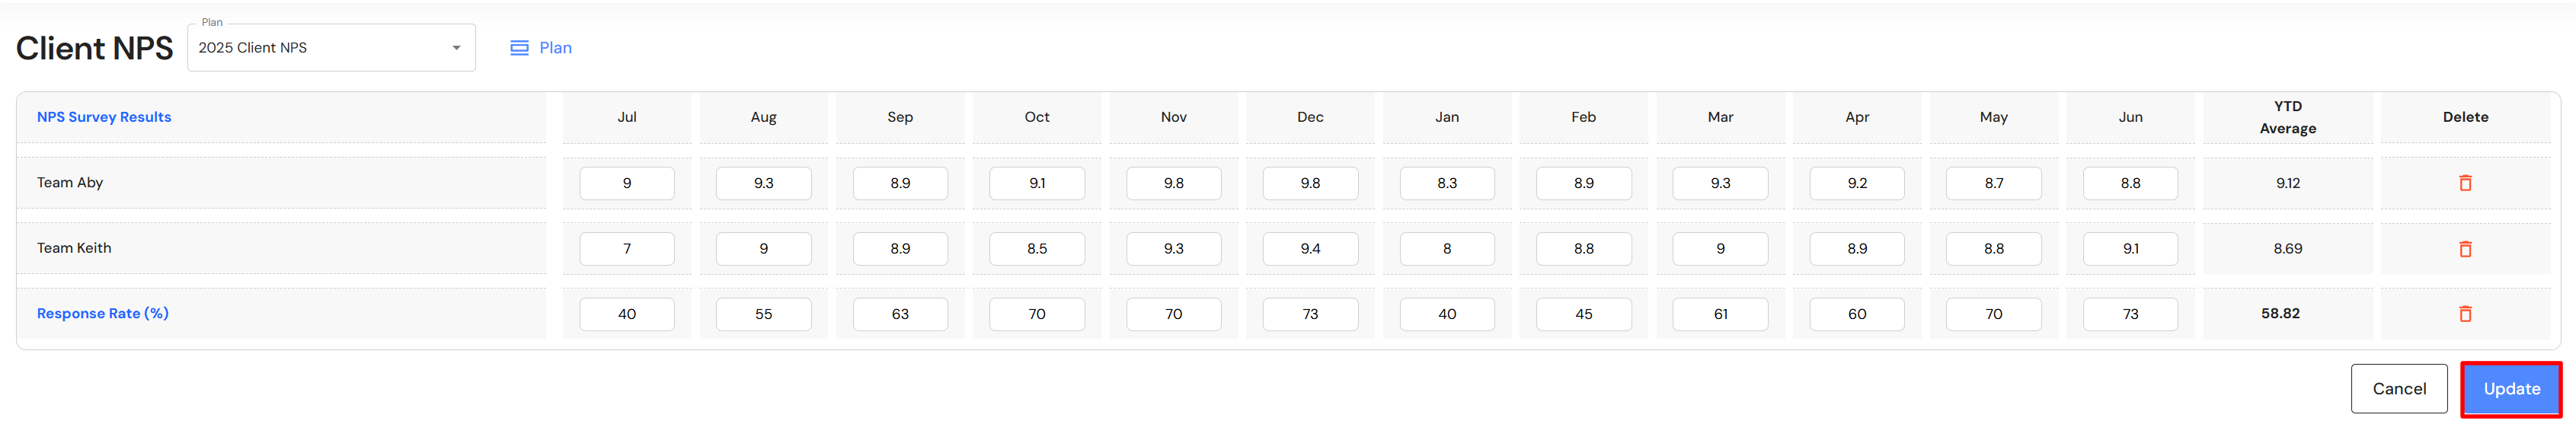Select Team Aby's Dec score field
Viewport: 2576px width, 437px height.
pos(1310,184)
